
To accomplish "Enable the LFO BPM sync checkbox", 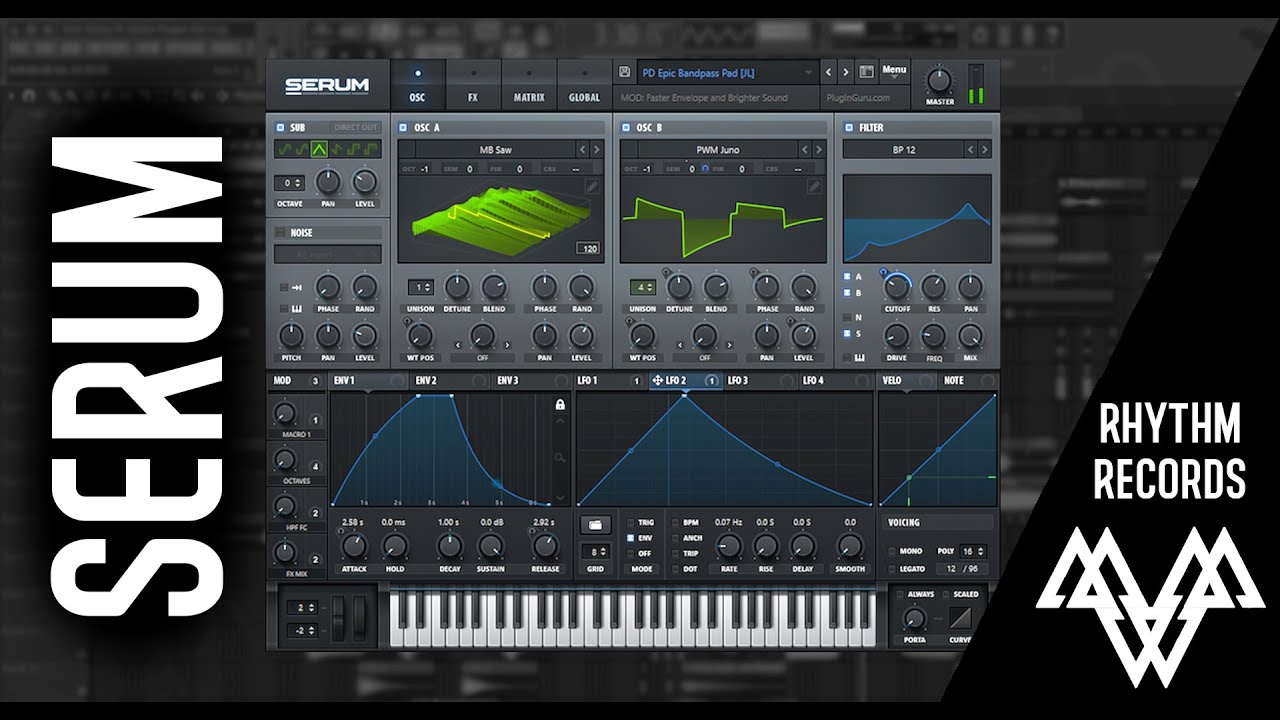I will pos(676,523).
